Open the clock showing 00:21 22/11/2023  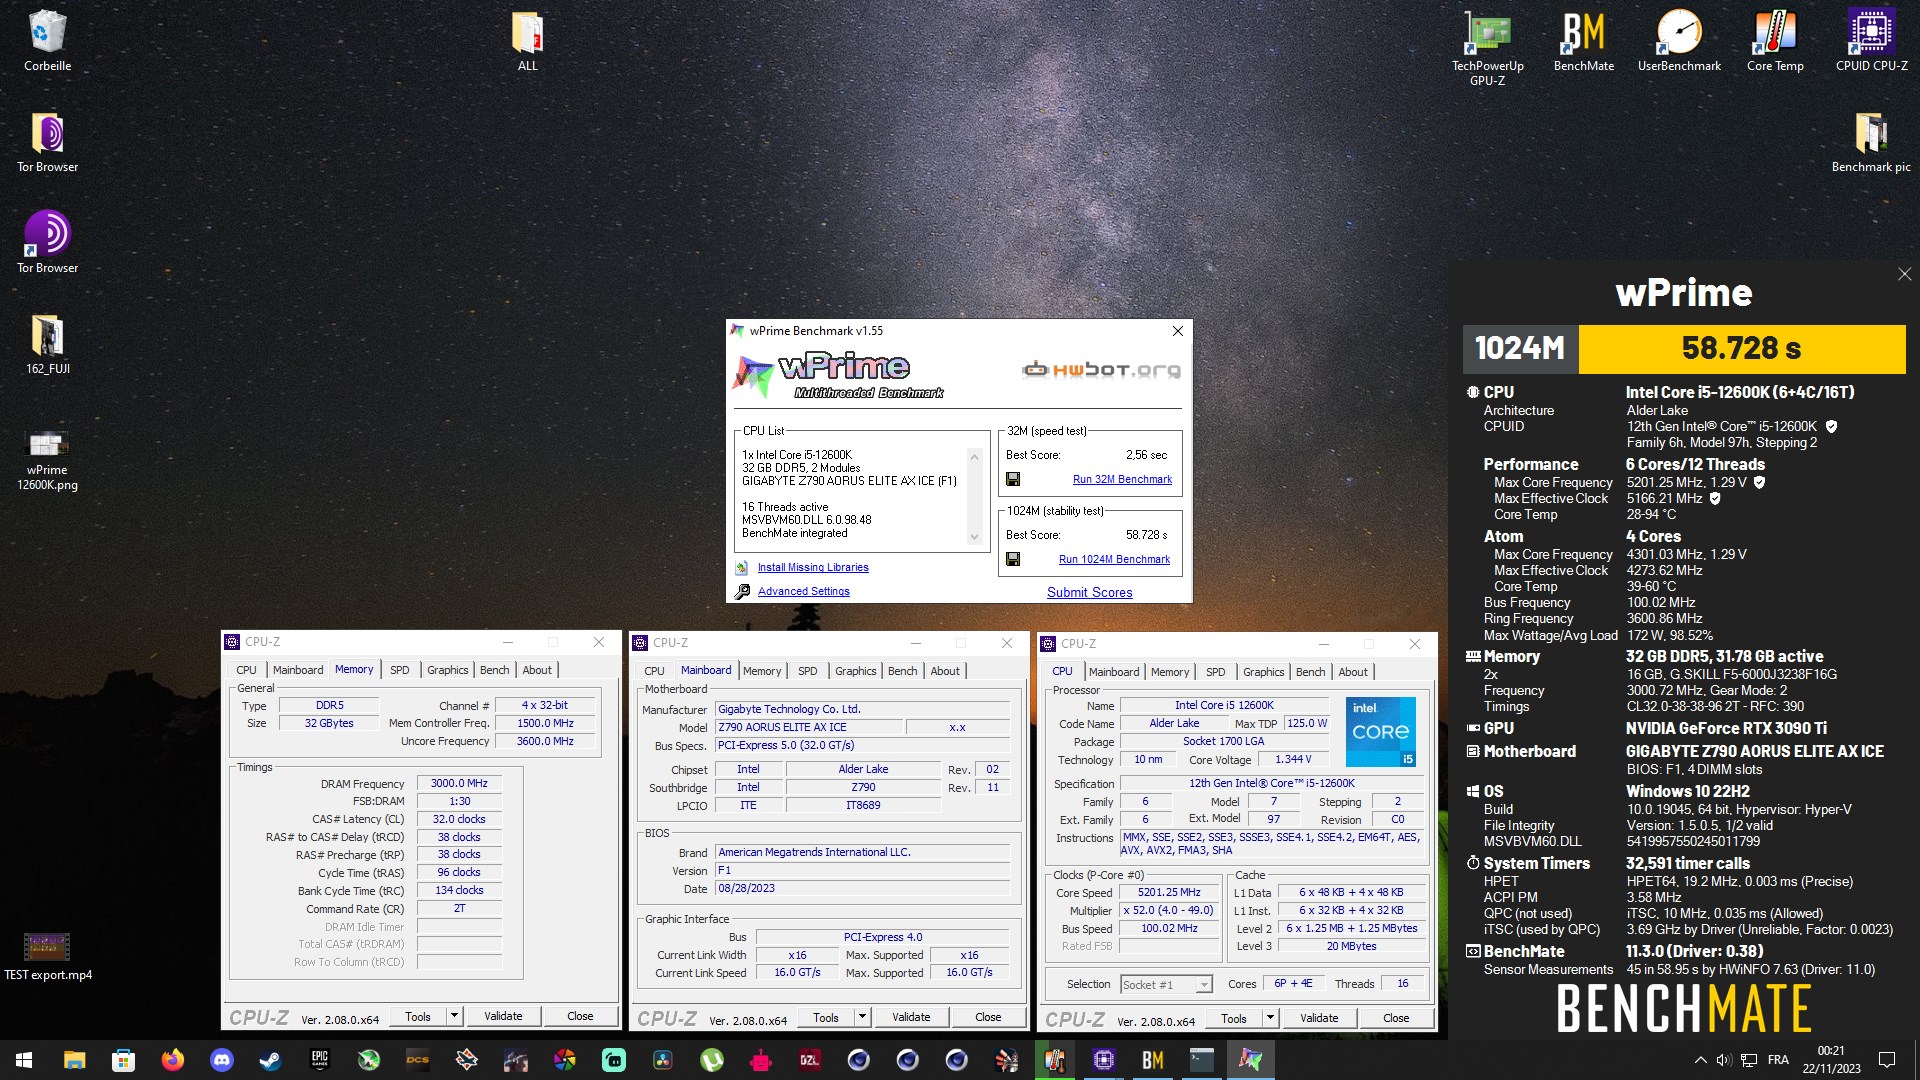pyautogui.click(x=1830, y=1060)
